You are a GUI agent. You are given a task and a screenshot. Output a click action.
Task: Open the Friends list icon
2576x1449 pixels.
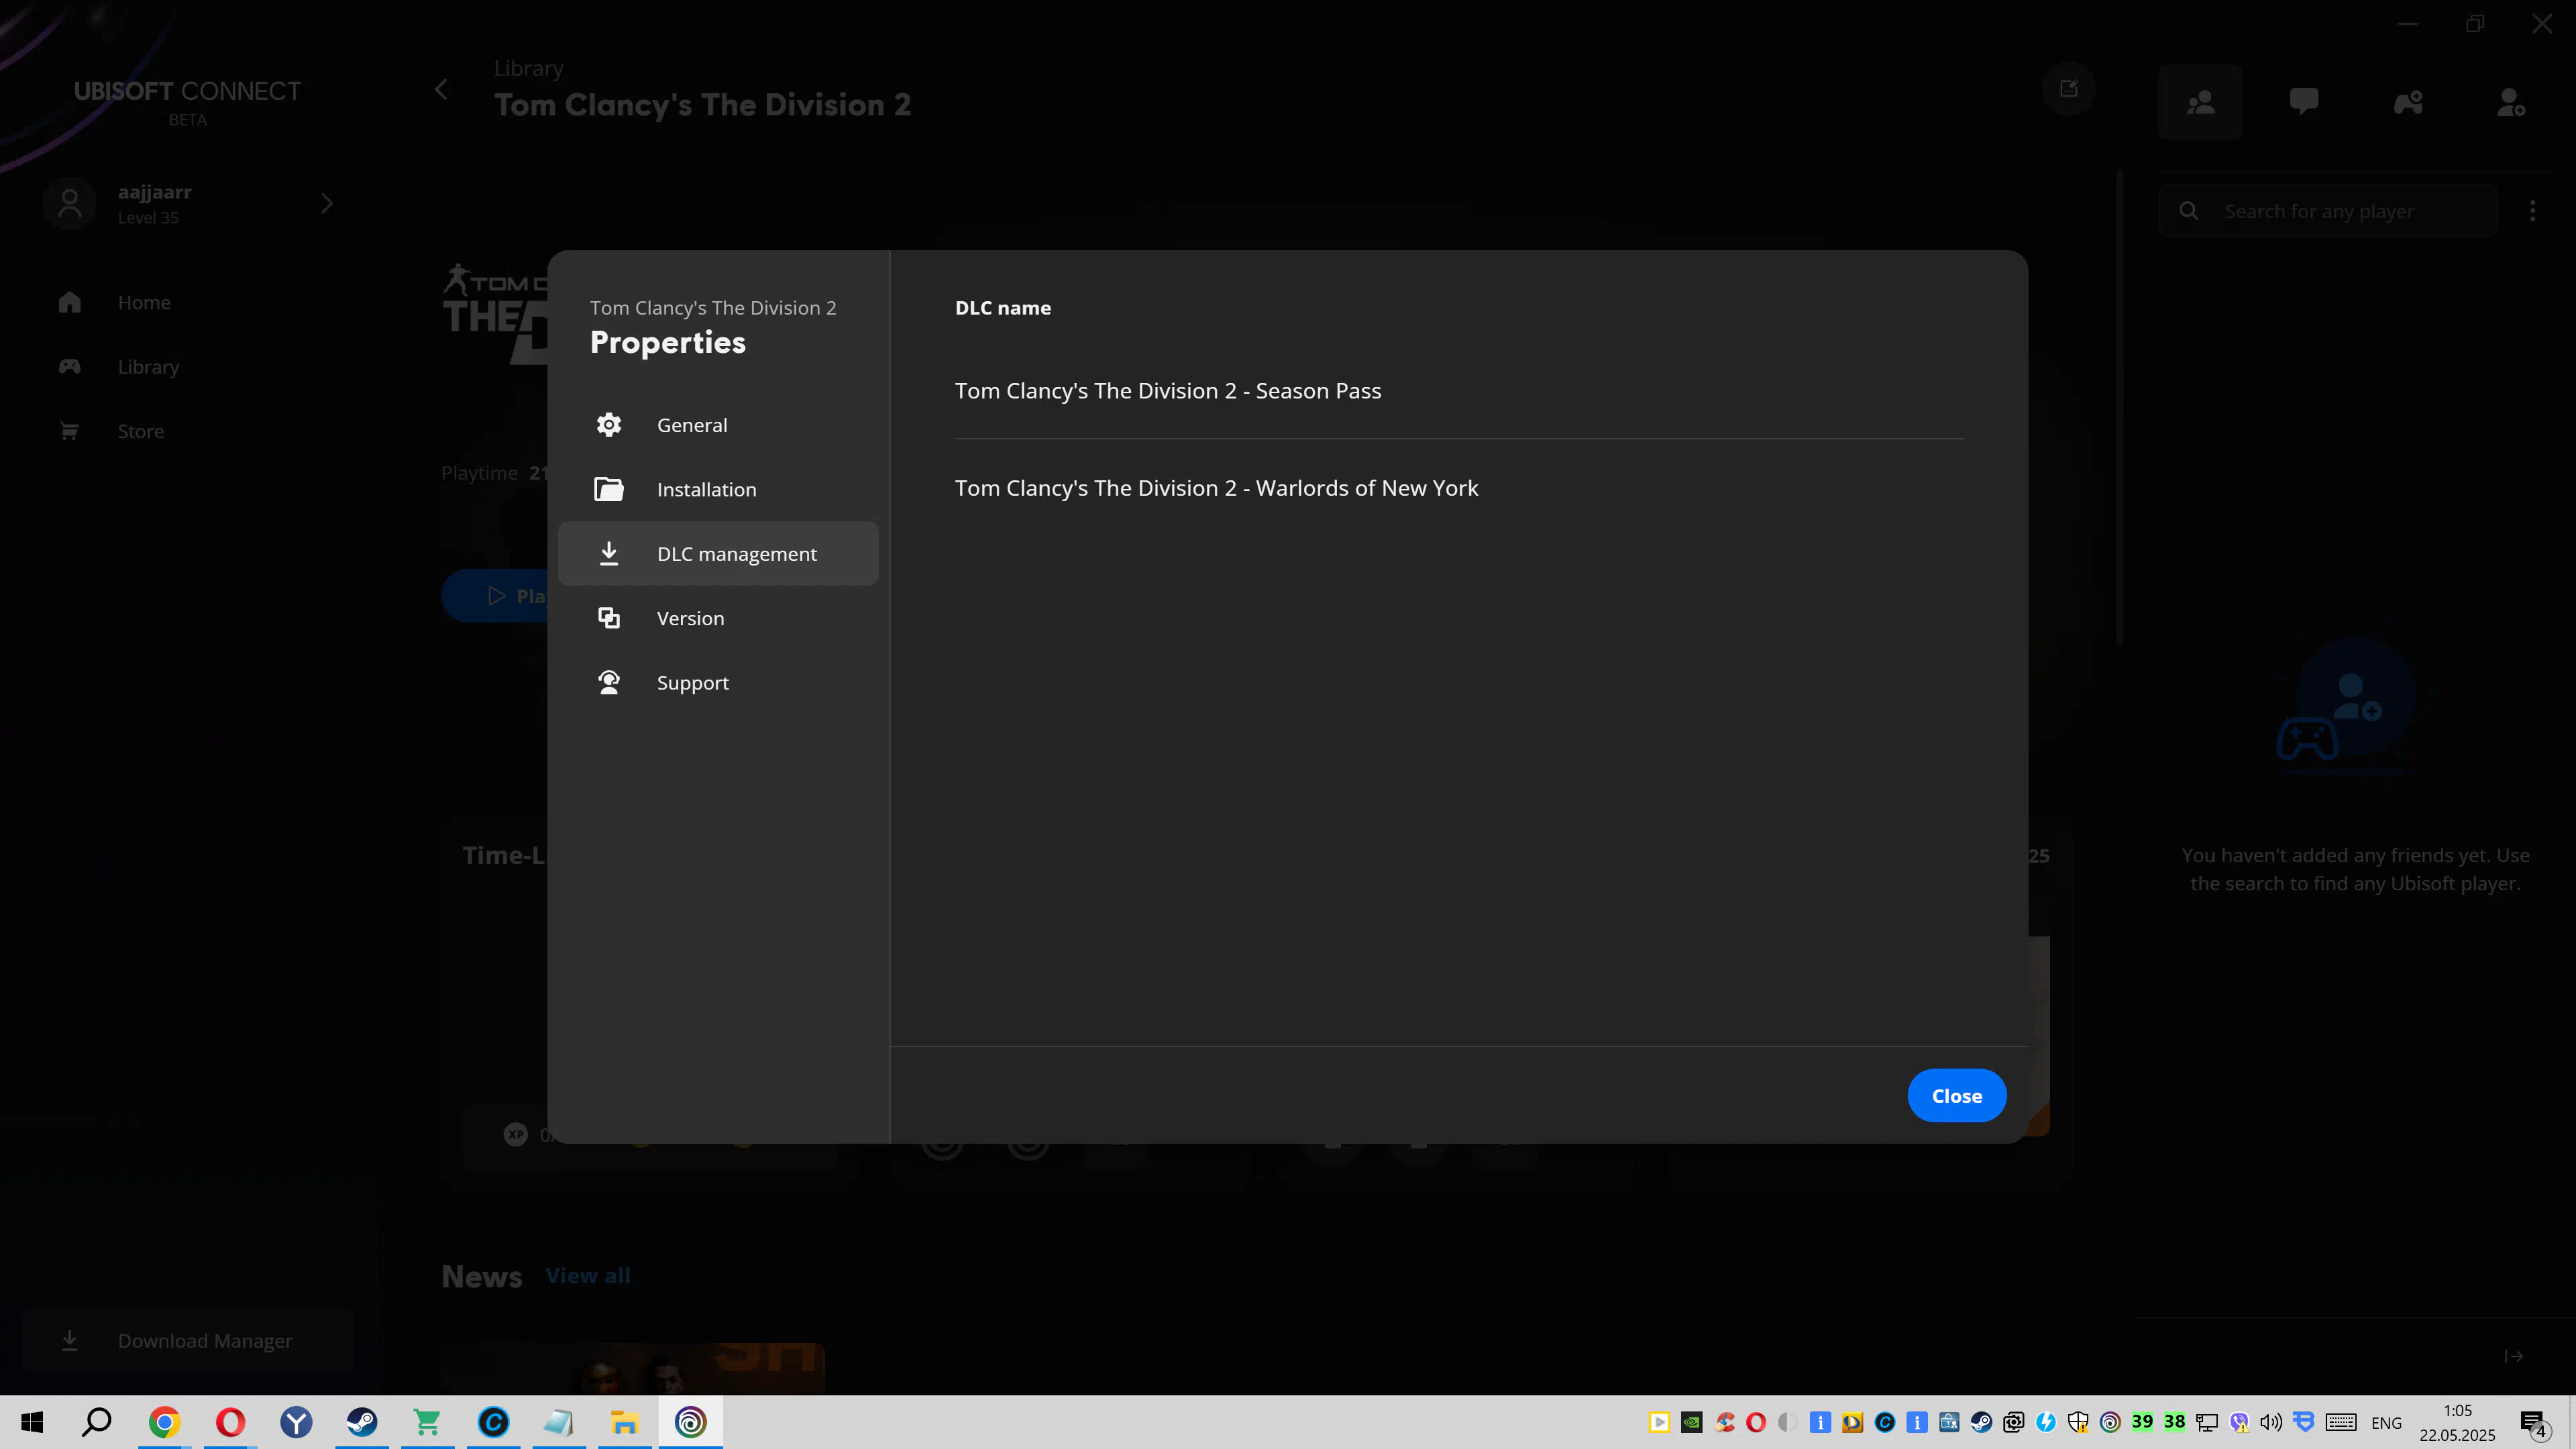(x=2200, y=102)
